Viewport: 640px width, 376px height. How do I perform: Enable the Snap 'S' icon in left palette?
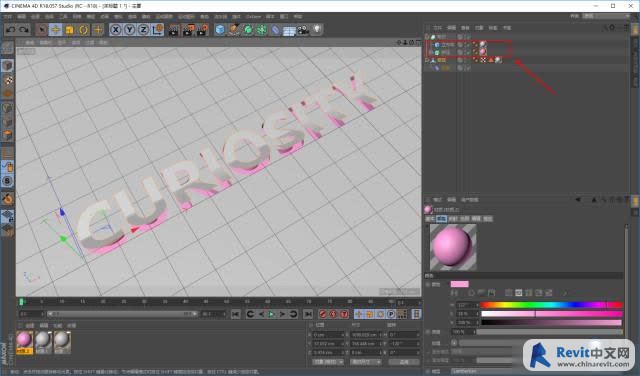[x=7, y=180]
